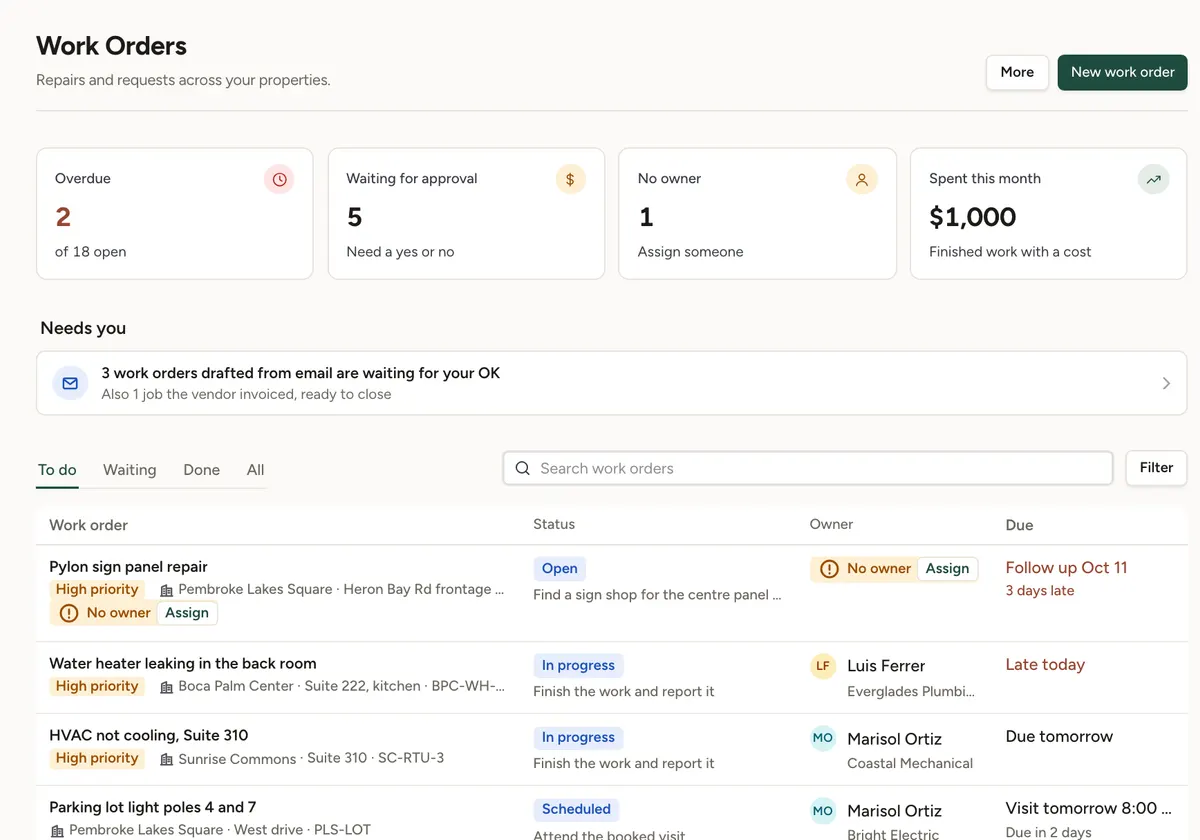Create a New work order
The image size is (1200, 840).
tap(1122, 72)
